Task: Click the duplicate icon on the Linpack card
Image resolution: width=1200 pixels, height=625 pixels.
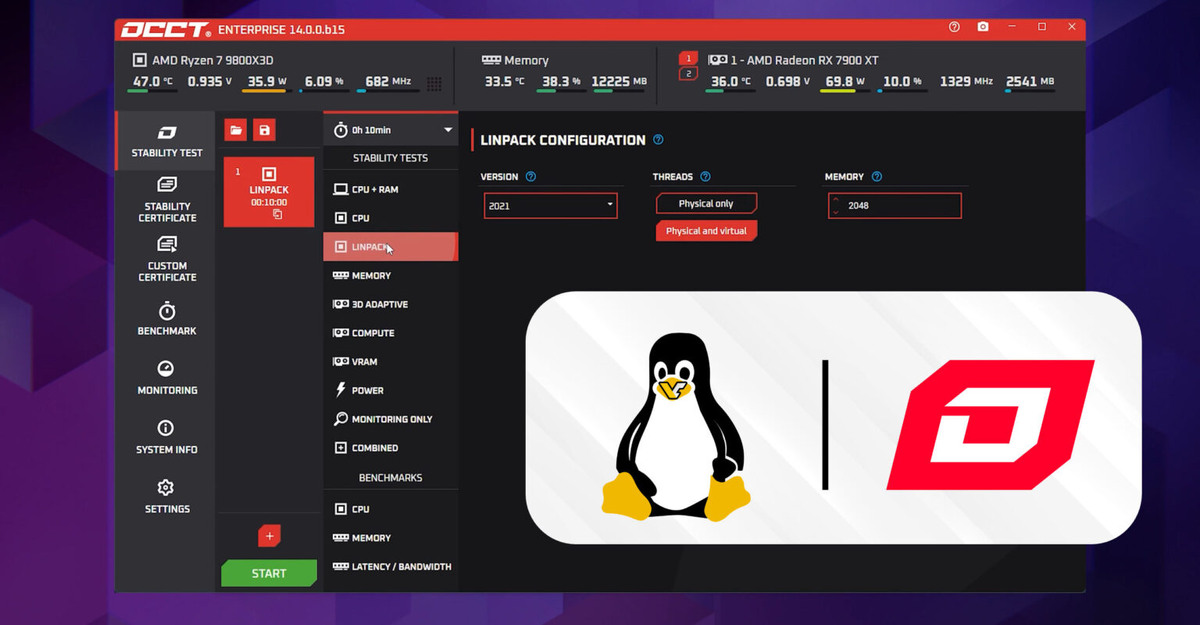Action: [x=277, y=215]
